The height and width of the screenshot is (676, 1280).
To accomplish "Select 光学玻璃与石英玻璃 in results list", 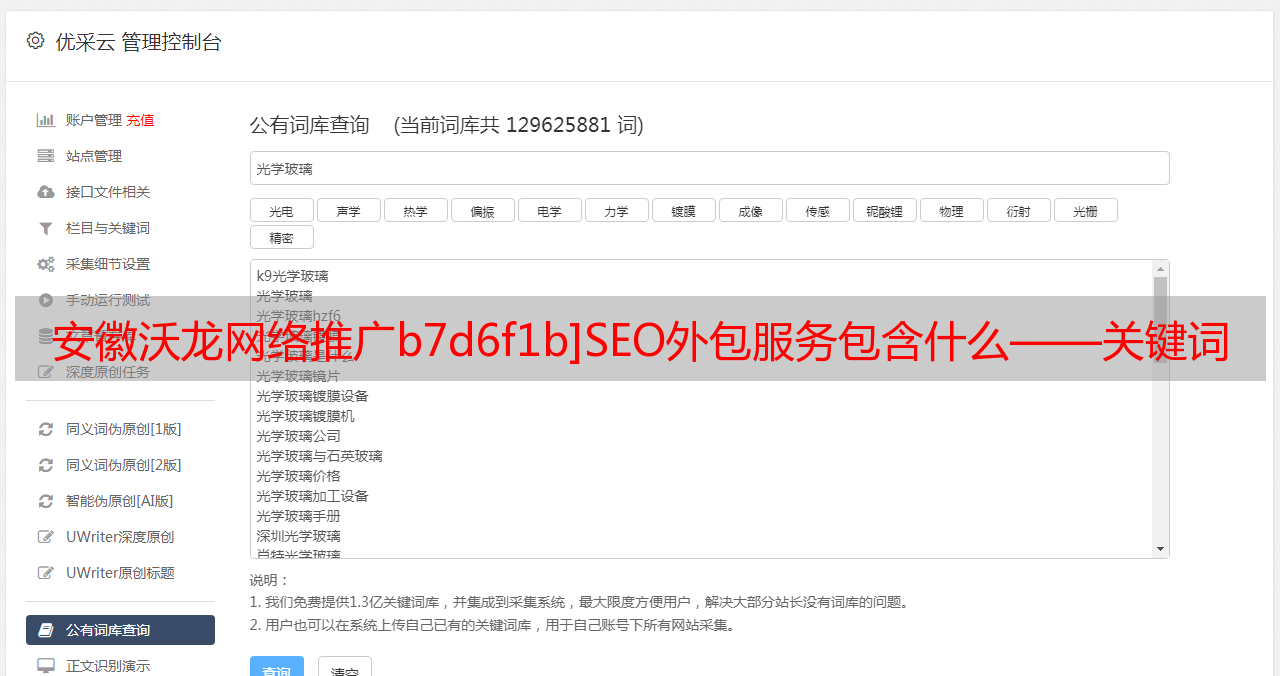I will click(319, 456).
